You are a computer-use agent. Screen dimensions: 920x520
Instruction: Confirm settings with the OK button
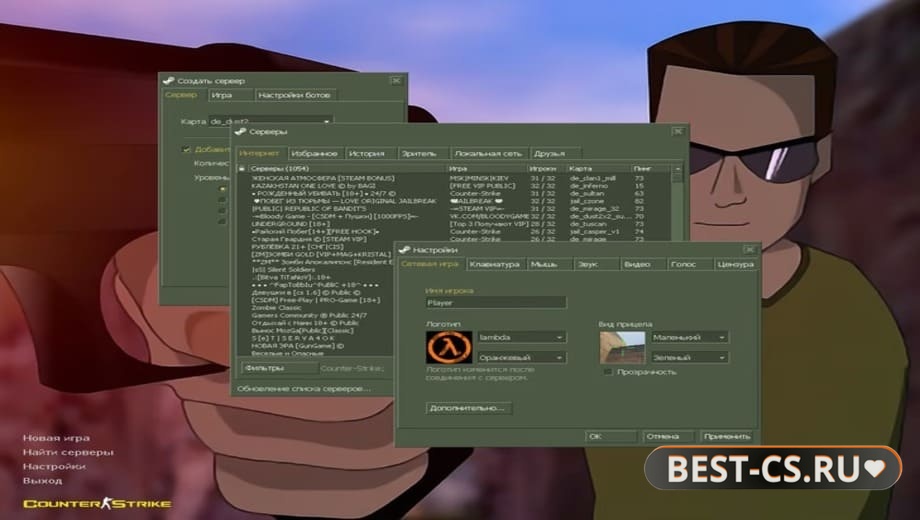611,436
